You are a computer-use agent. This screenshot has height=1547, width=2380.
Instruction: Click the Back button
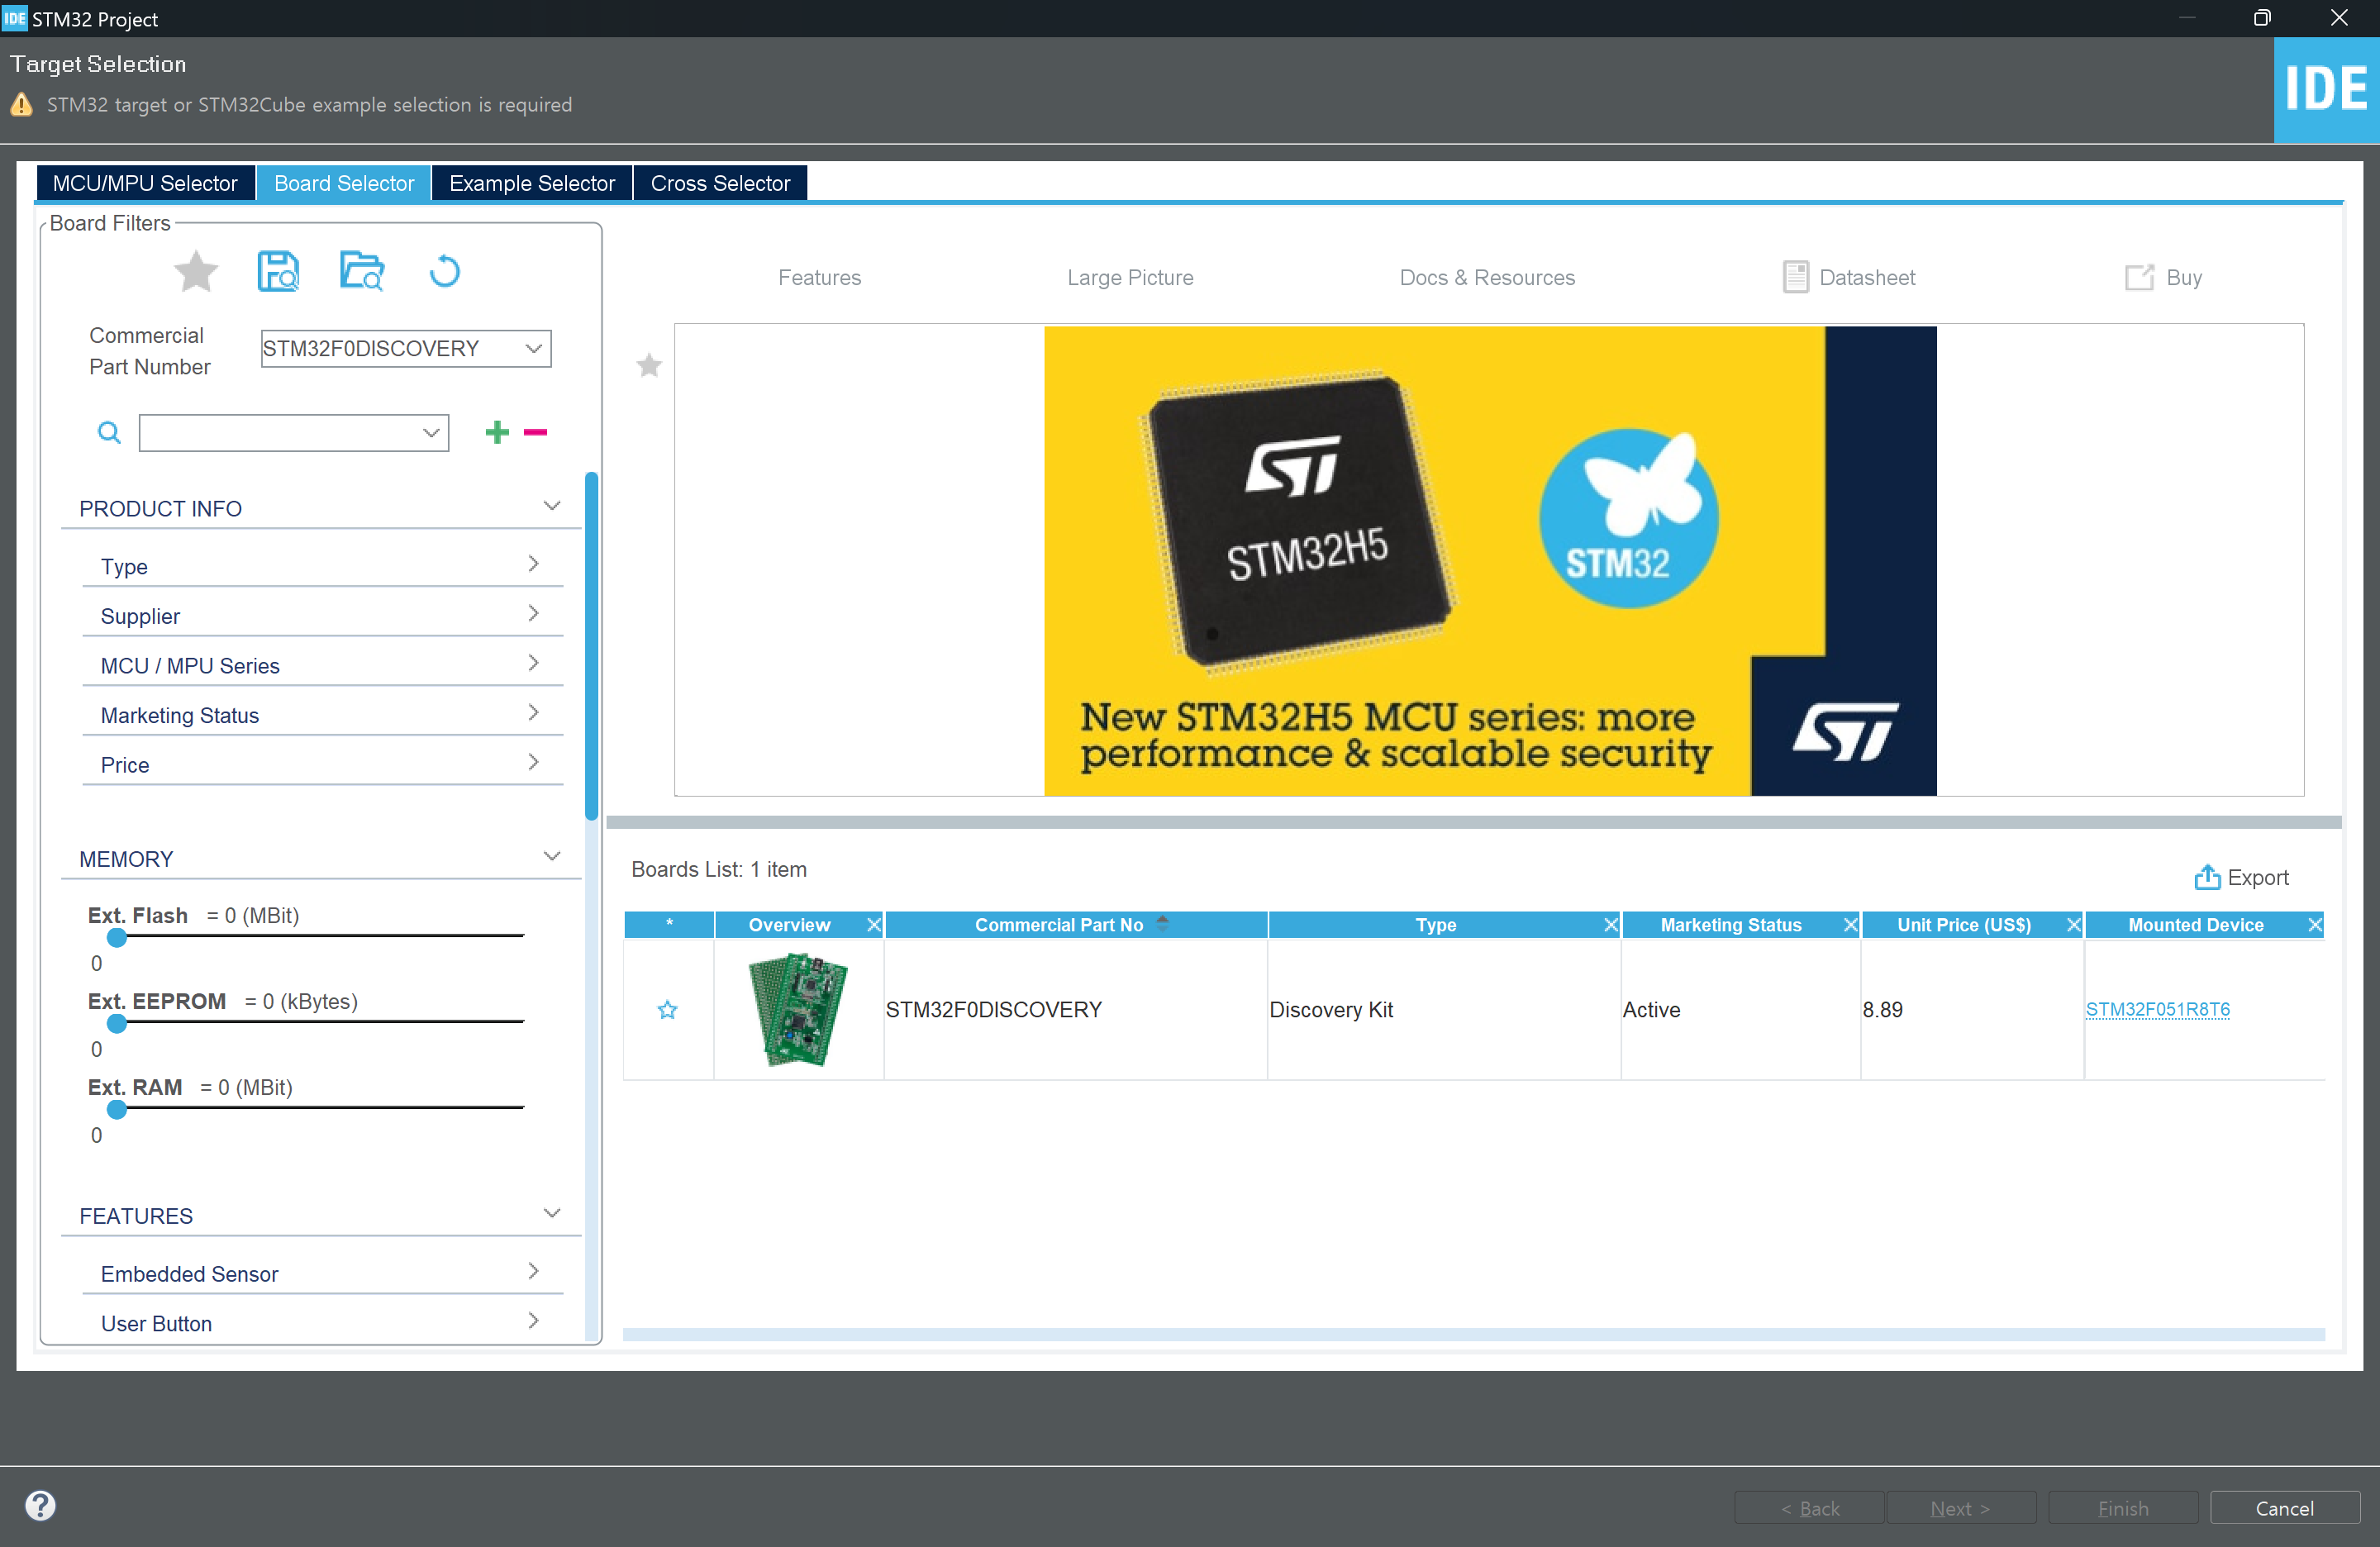(x=1809, y=1507)
